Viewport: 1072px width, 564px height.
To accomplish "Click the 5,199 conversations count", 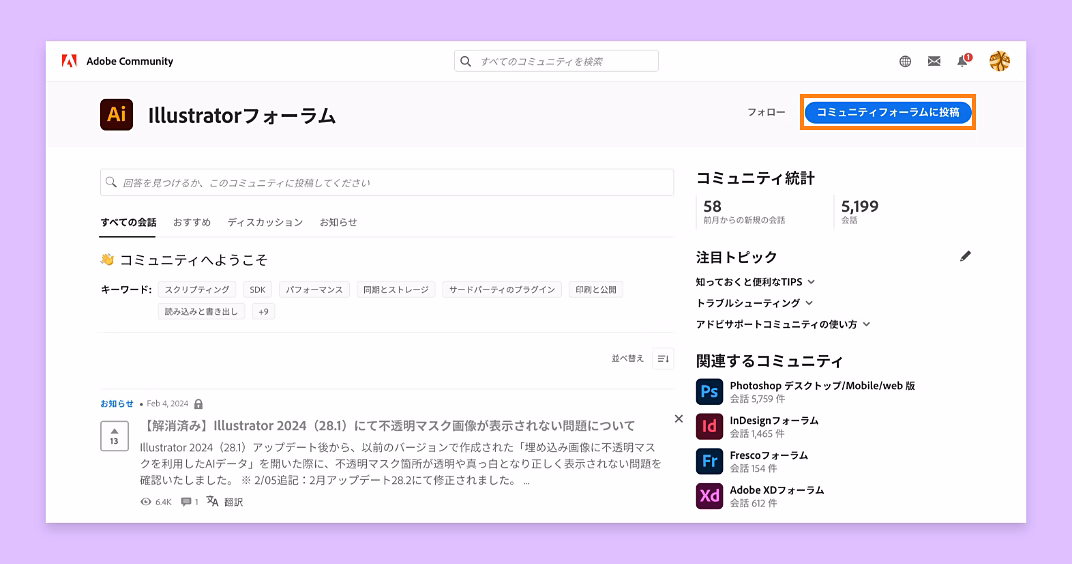I will point(859,206).
